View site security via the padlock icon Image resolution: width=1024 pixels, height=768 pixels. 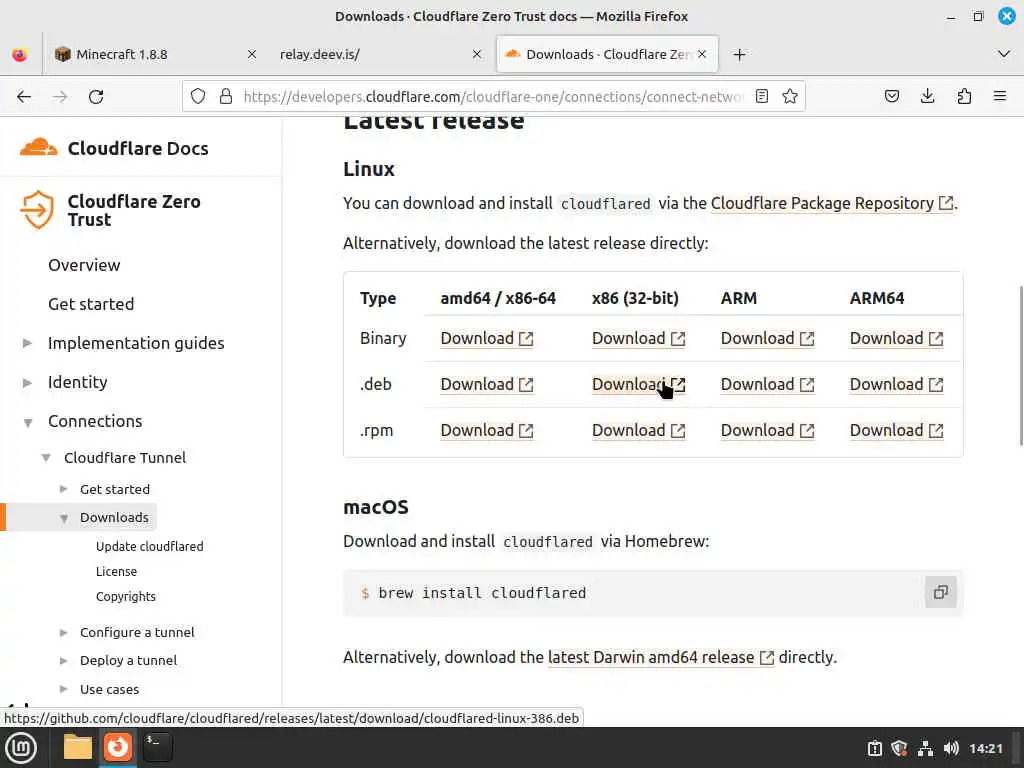[x=226, y=97]
